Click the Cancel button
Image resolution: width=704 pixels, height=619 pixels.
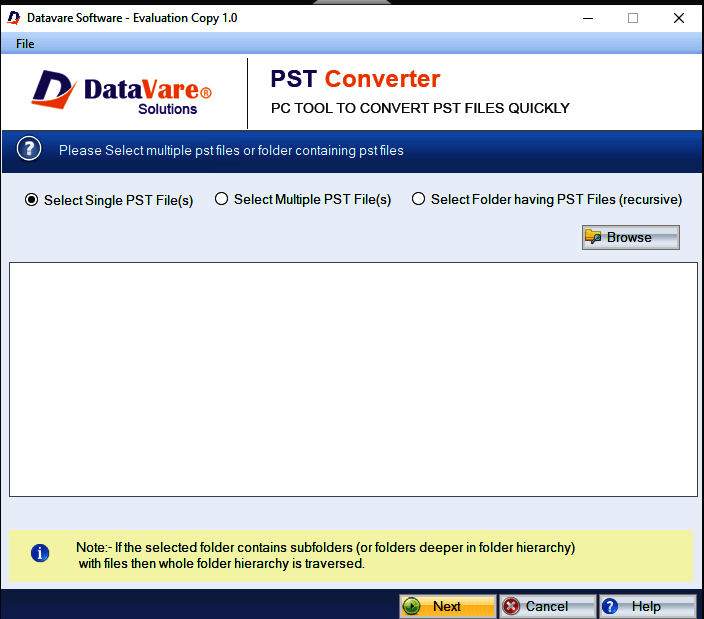548,606
